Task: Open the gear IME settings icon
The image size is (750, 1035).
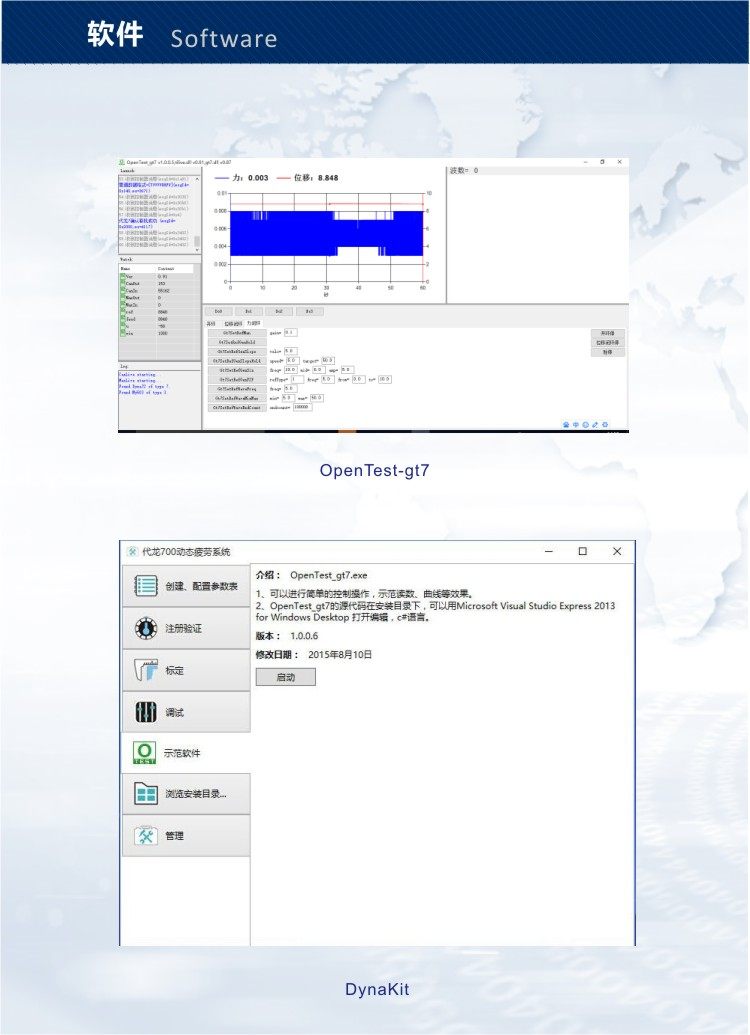Action: [605, 424]
